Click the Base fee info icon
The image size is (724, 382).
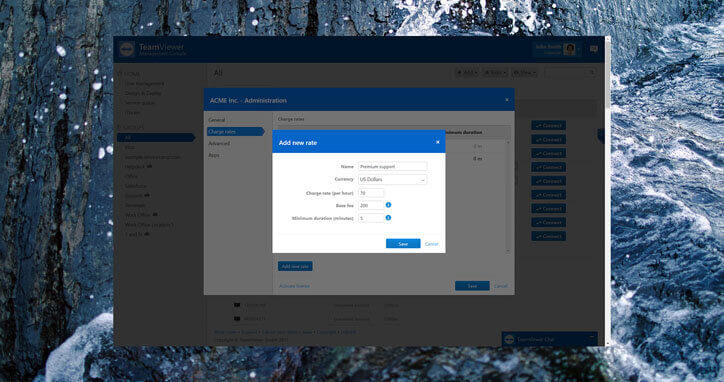point(388,205)
